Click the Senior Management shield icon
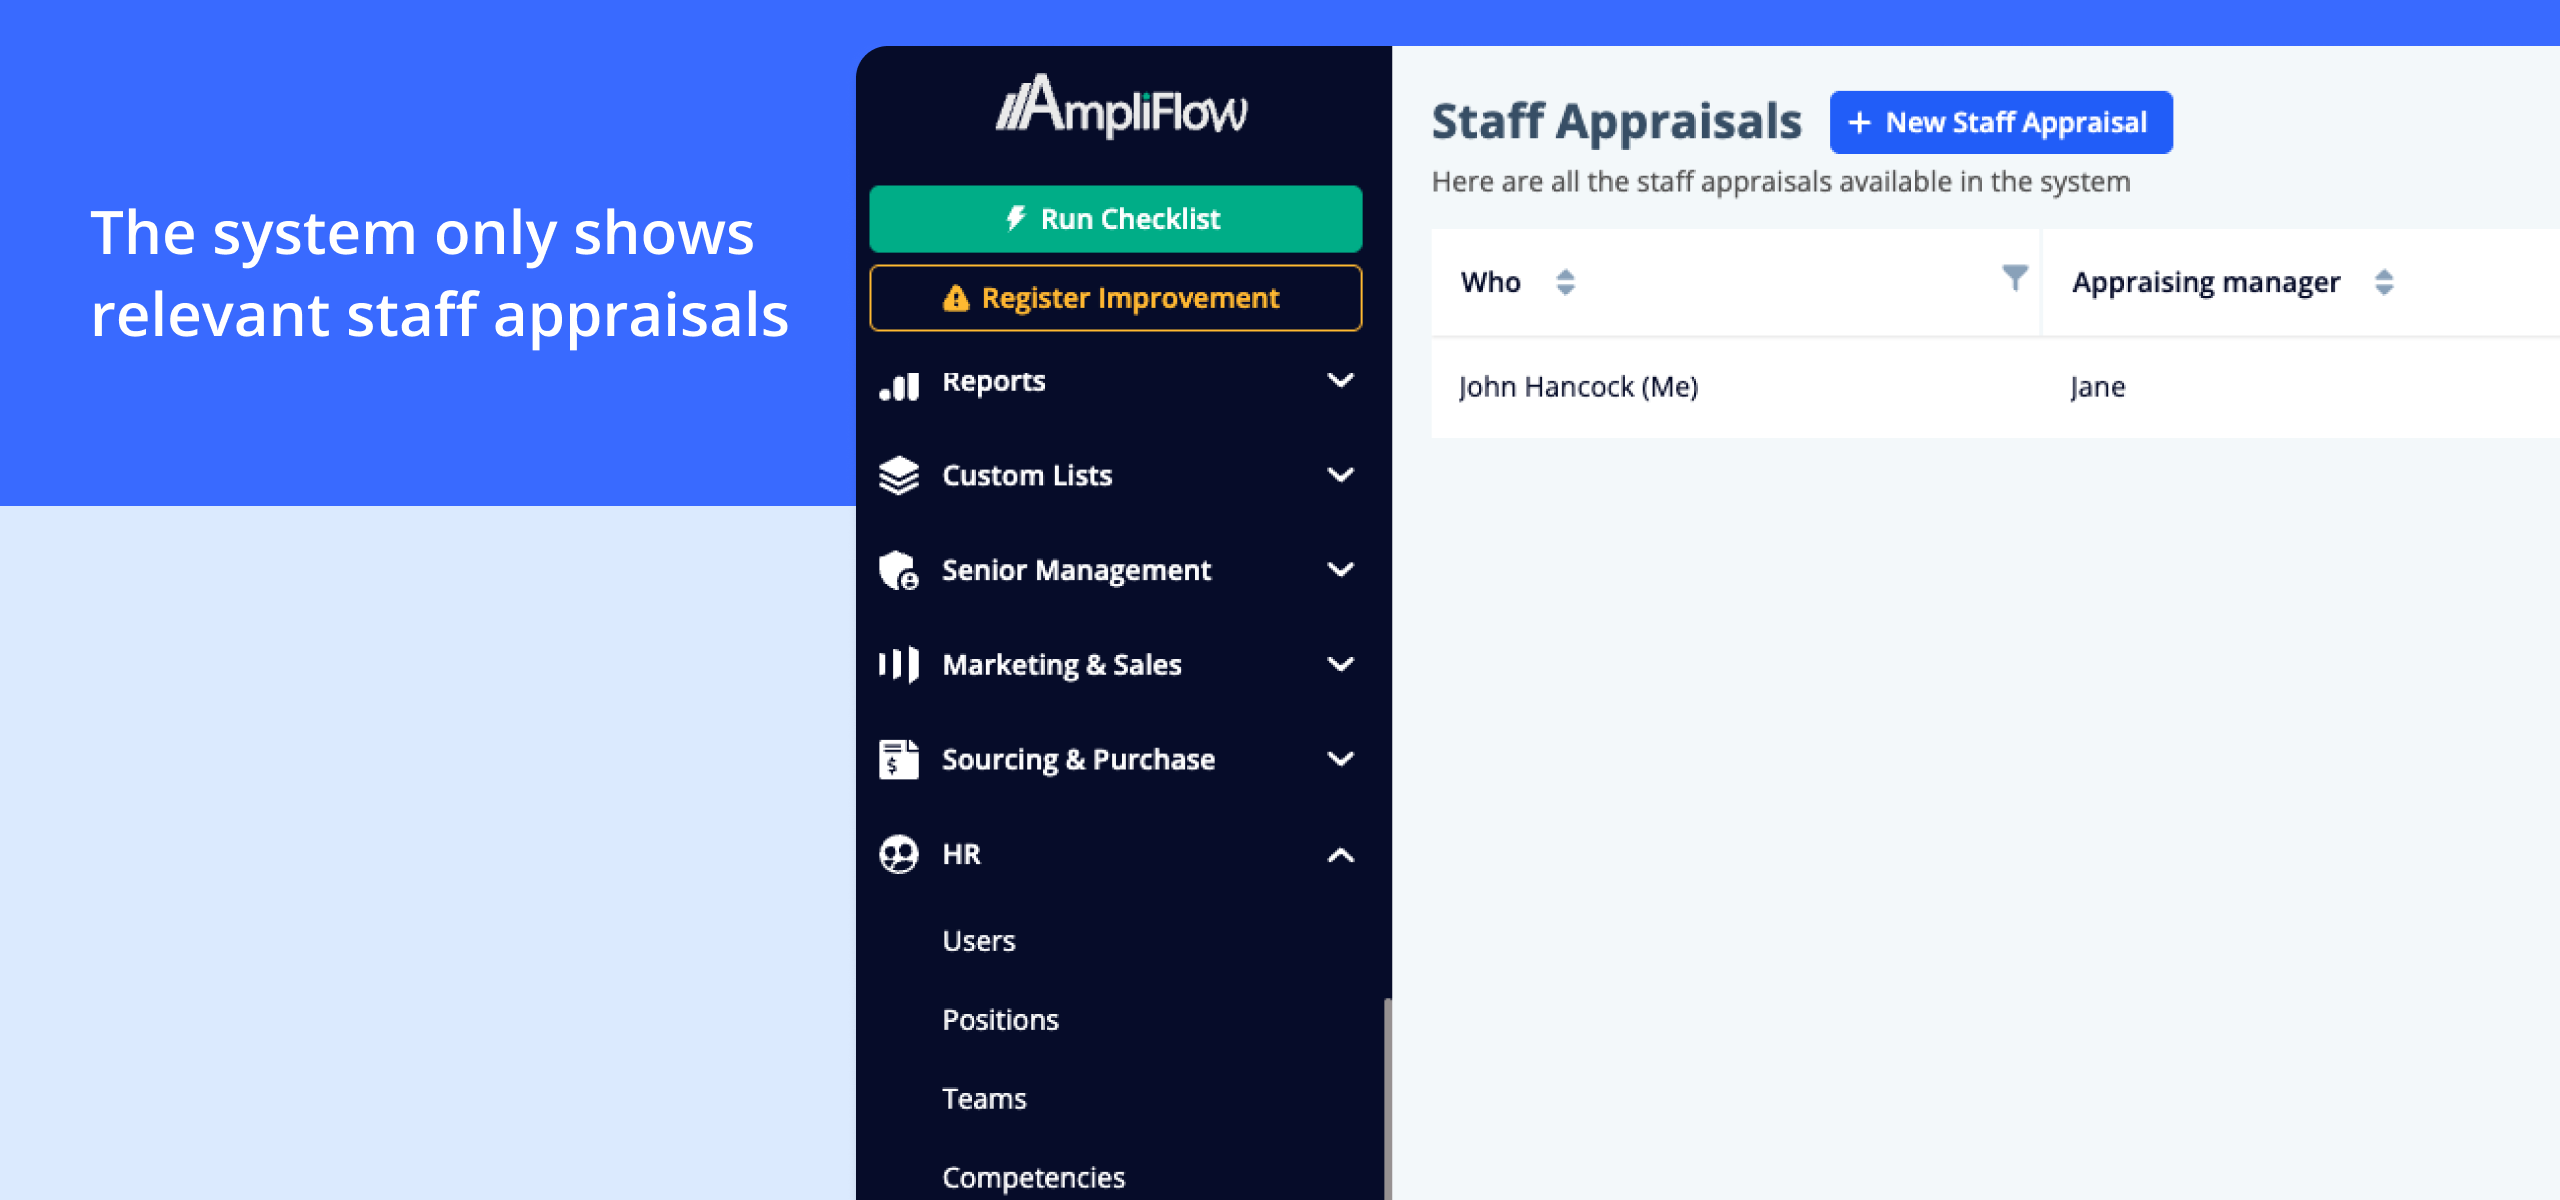The width and height of the screenshot is (2560, 1200). click(x=898, y=570)
